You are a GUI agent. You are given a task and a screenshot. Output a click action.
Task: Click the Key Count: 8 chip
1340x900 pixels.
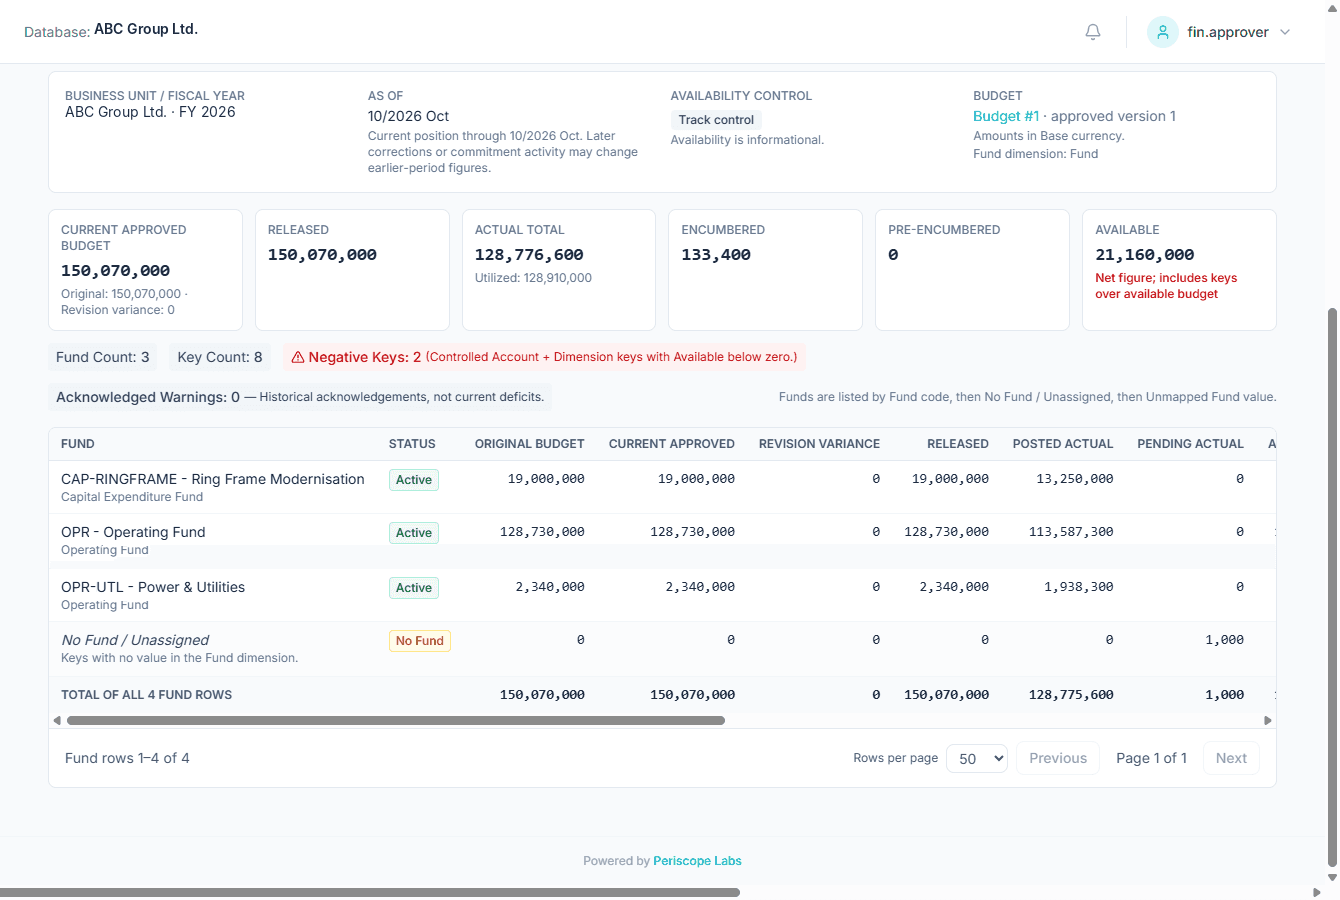click(220, 357)
